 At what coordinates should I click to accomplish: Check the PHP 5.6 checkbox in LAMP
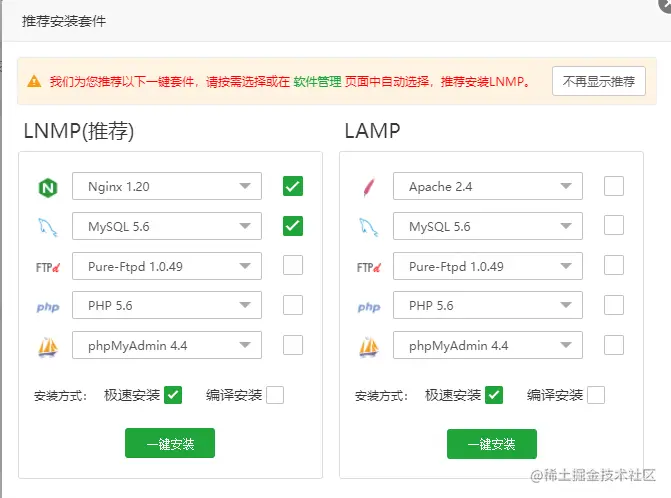pyautogui.click(x=614, y=305)
